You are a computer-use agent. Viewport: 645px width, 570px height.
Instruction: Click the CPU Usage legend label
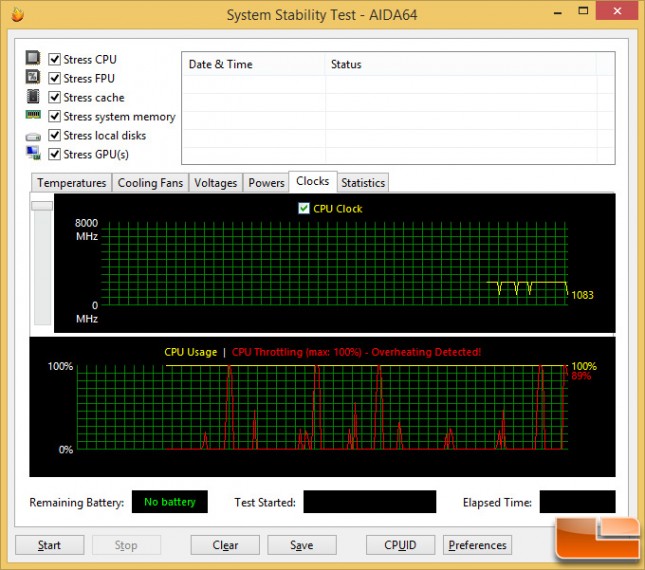(190, 352)
